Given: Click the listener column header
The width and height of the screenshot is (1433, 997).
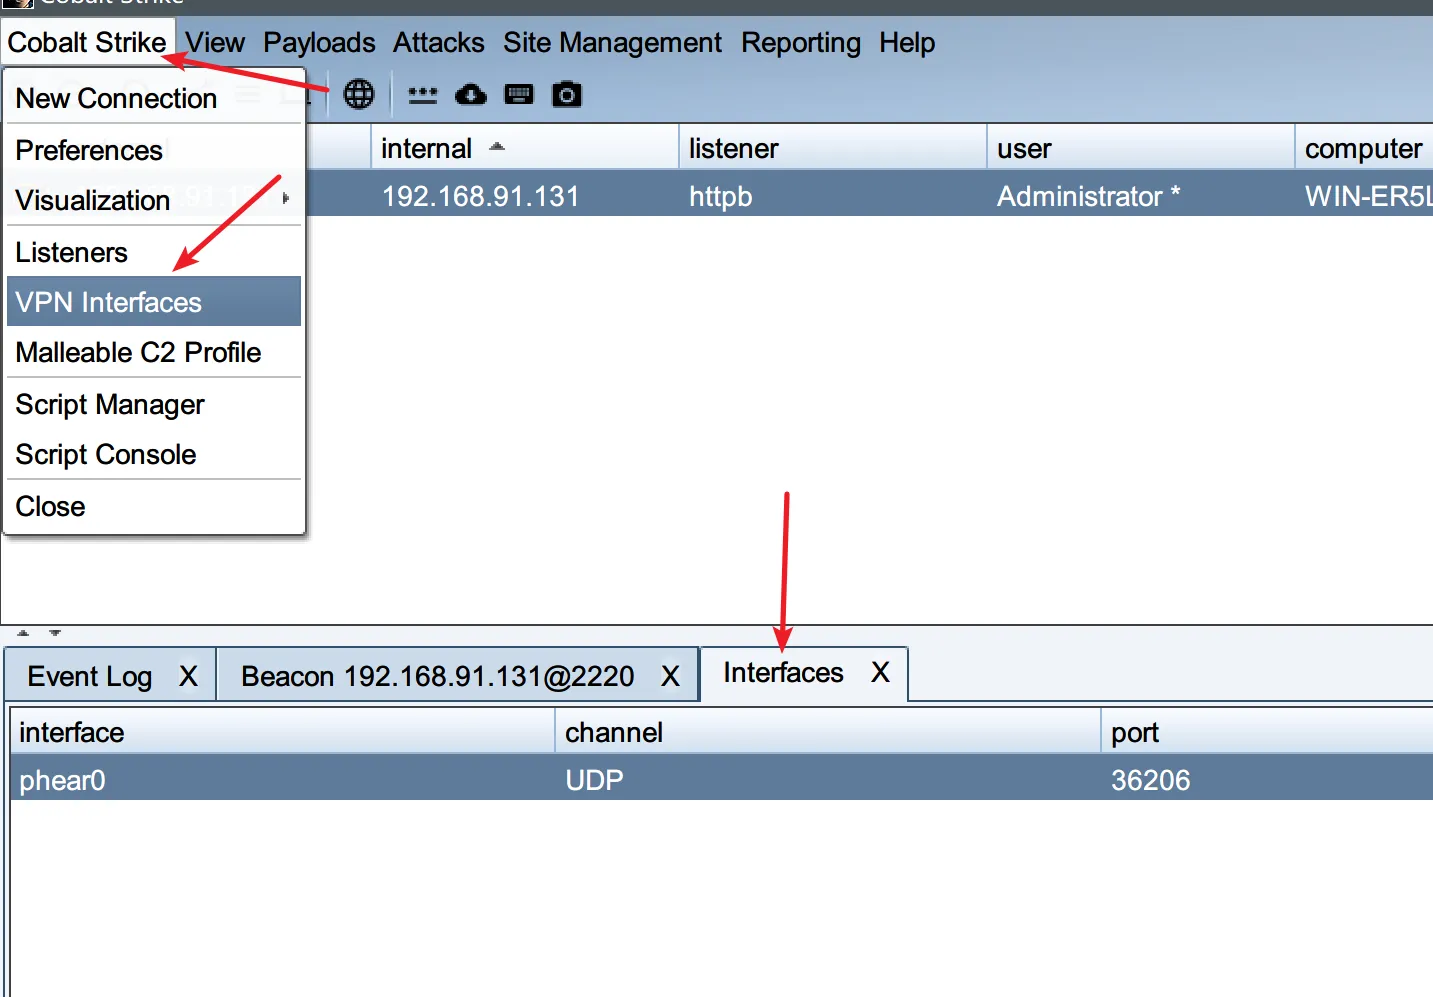Looking at the screenshot, I should [832, 148].
